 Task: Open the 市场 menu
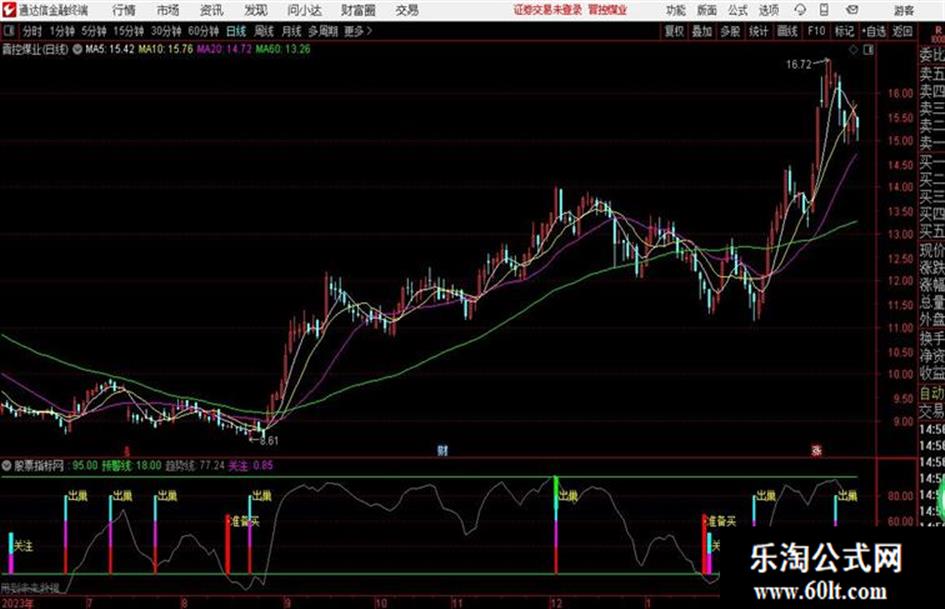168,10
